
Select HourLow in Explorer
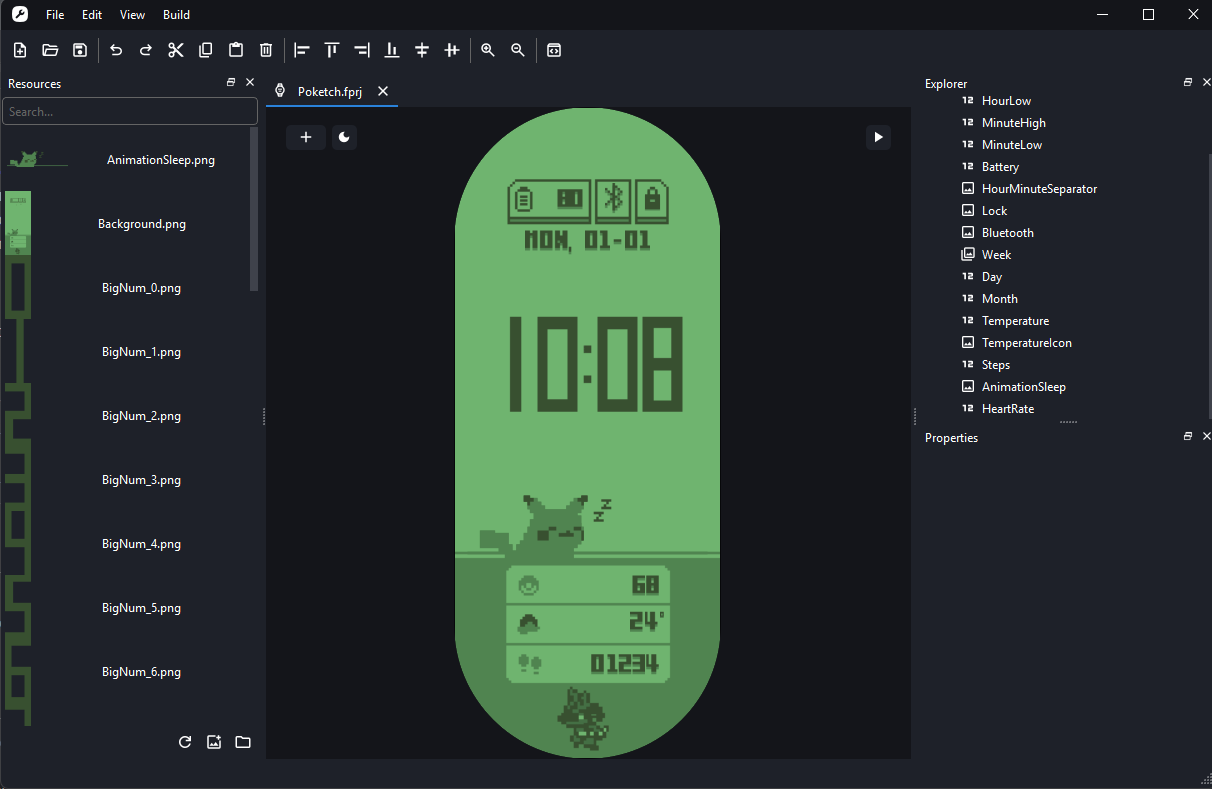pyautogui.click(x=1006, y=101)
